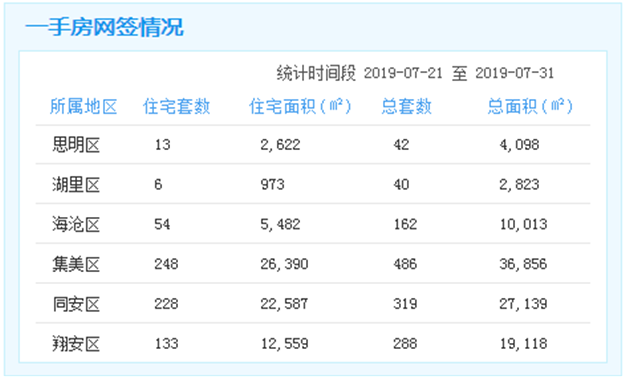Click the 总套数 column header
625x378 pixels.
[x=406, y=106]
